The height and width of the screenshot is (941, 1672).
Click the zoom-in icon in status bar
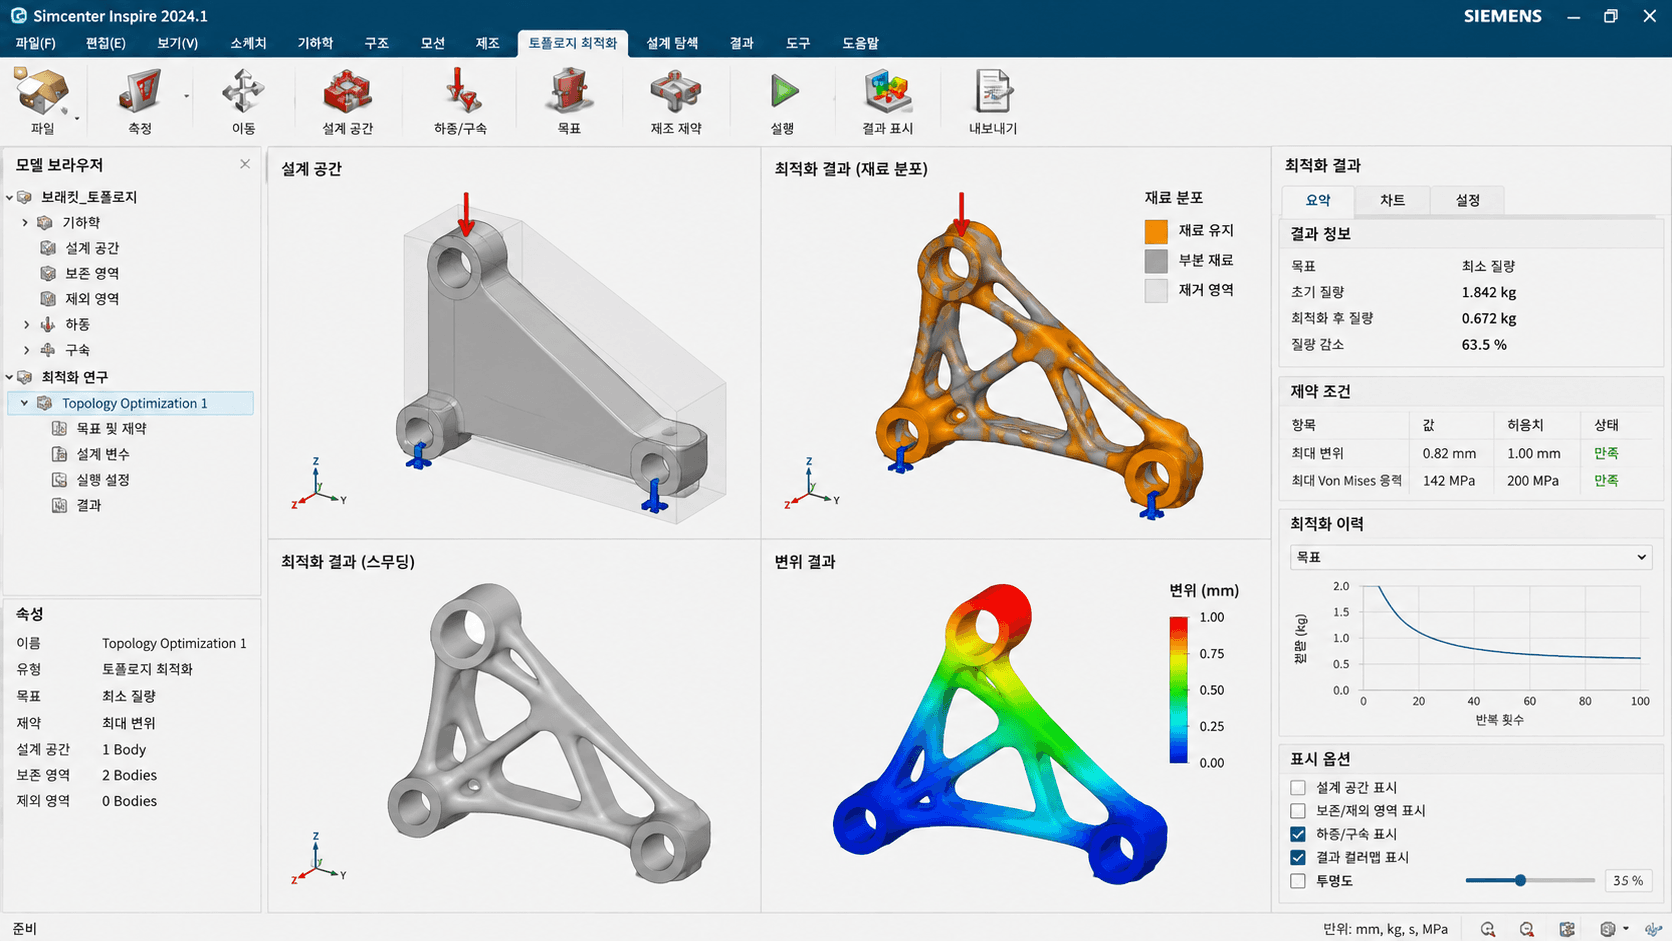pos(1488,929)
